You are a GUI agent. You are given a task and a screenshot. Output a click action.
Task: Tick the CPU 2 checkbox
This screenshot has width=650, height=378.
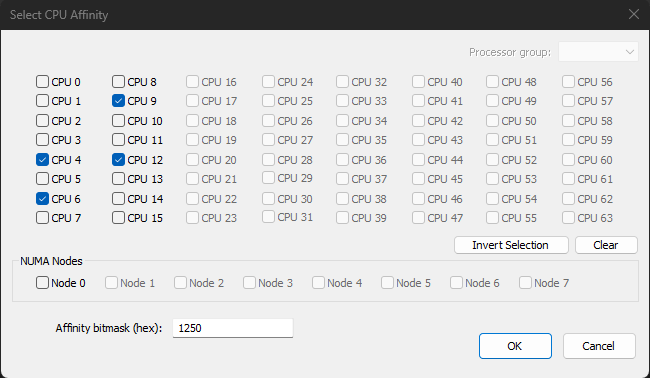[x=42, y=121]
